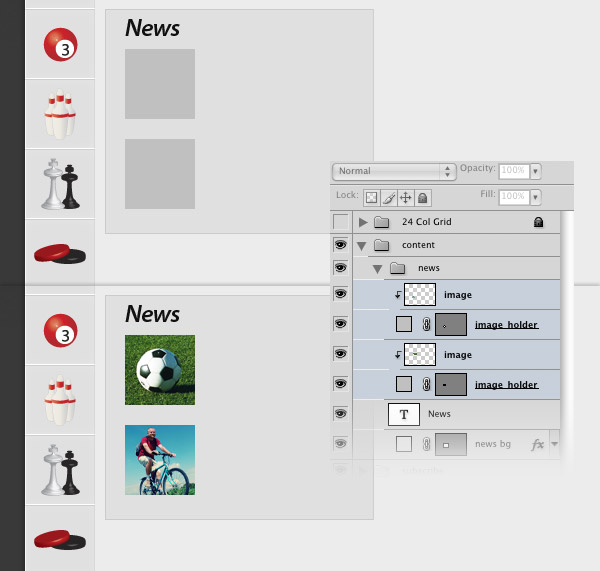The image size is (600, 571).
Task: Open the Normal blend mode dropdown
Action: click(x=394, y=171)
